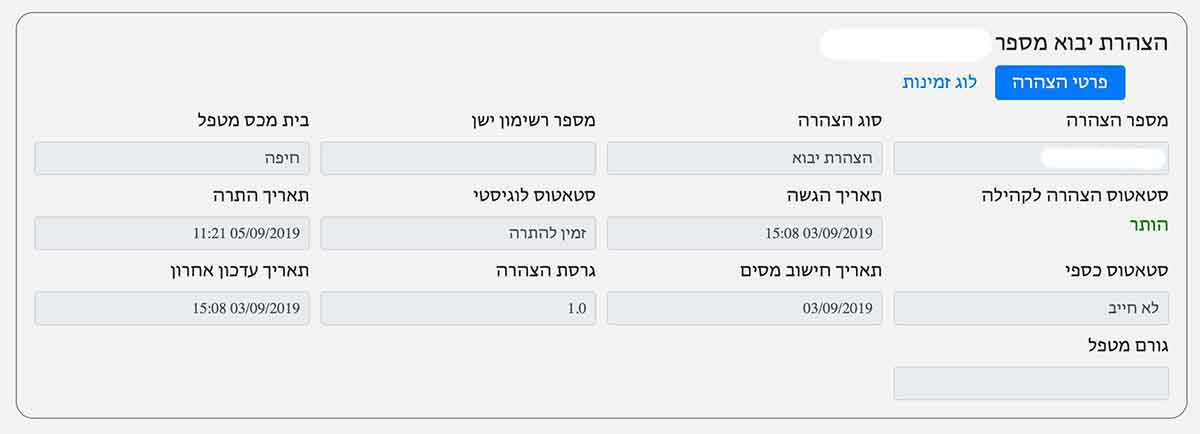
Task: Click the סטטוס לוגיסטי field
Action: point(458,233)
